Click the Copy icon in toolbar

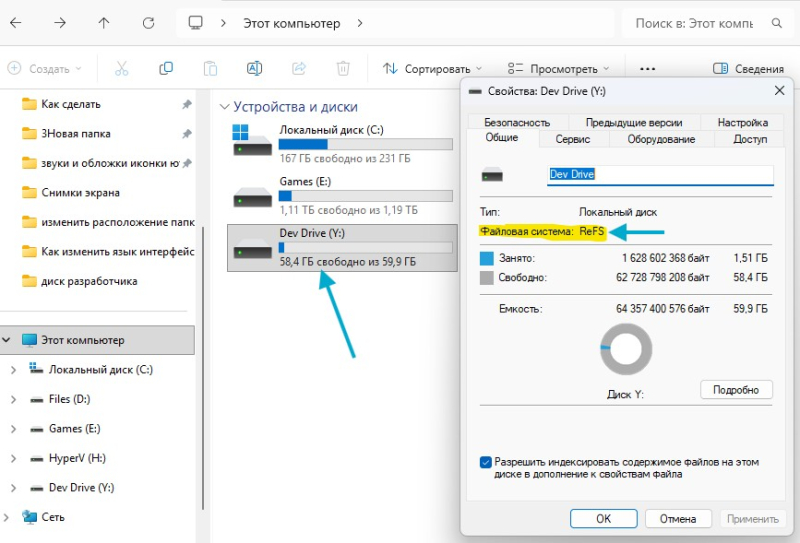click(166, 68)
